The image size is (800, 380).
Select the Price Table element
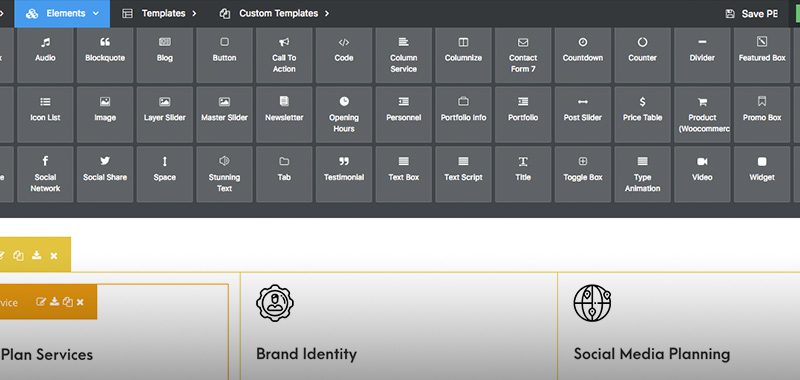[642, 115]
